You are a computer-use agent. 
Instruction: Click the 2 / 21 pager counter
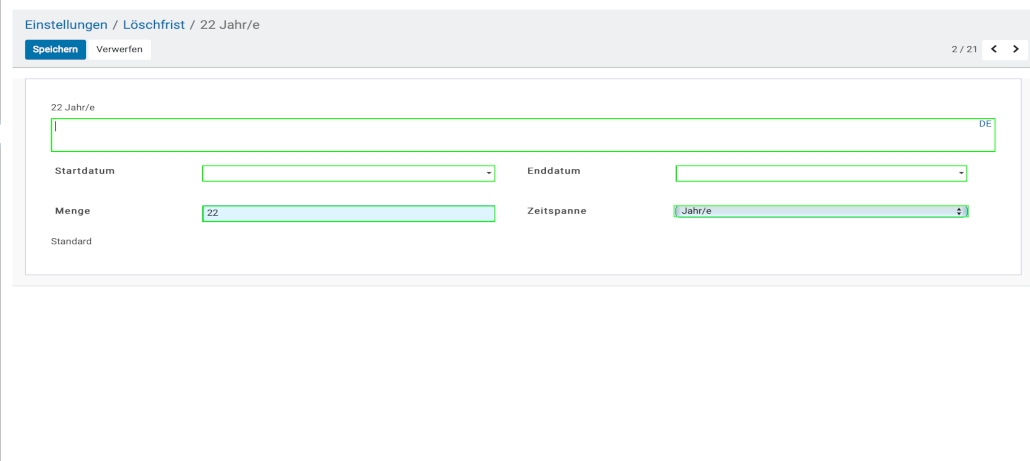(x=964, y=49)
